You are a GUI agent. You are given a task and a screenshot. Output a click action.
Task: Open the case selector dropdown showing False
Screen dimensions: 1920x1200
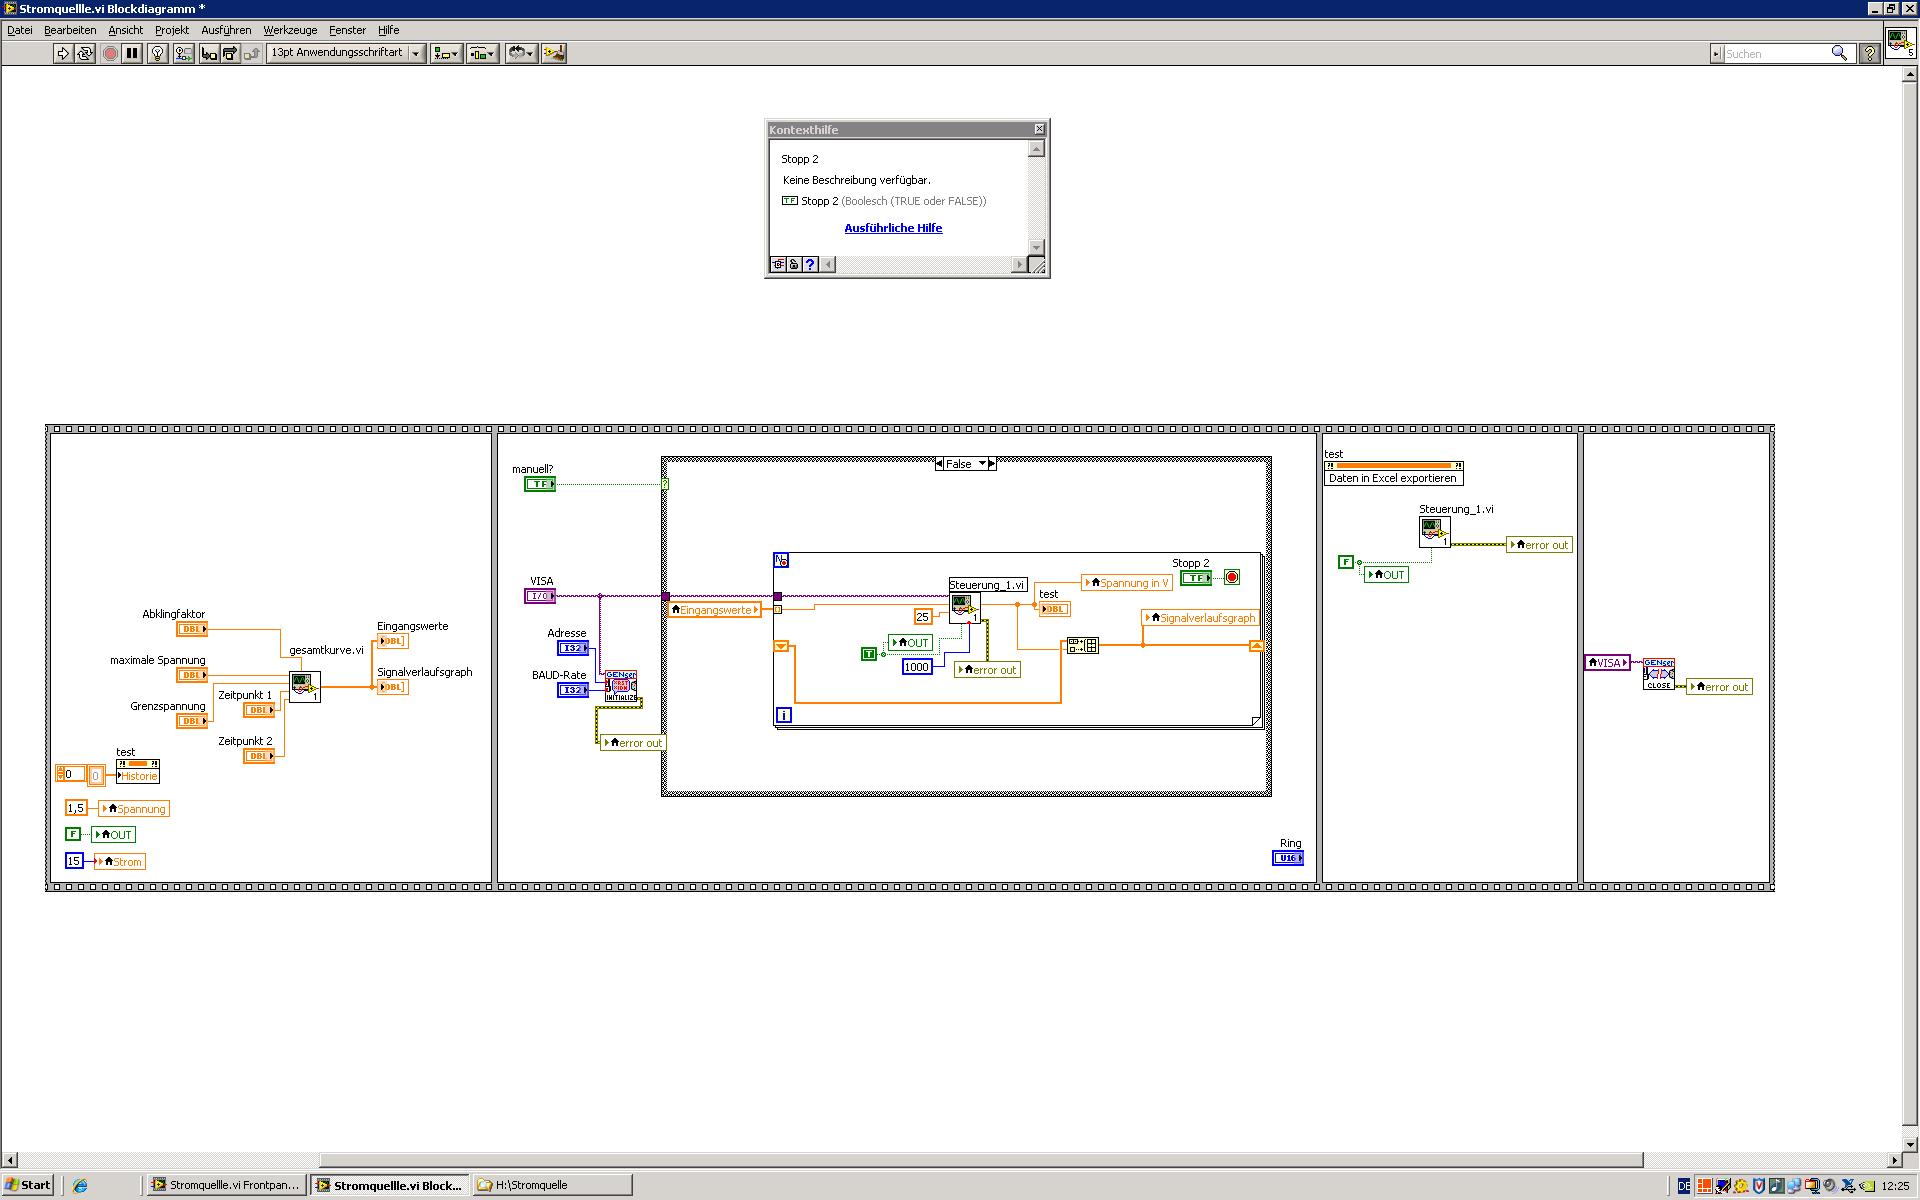tap(982, 464)
